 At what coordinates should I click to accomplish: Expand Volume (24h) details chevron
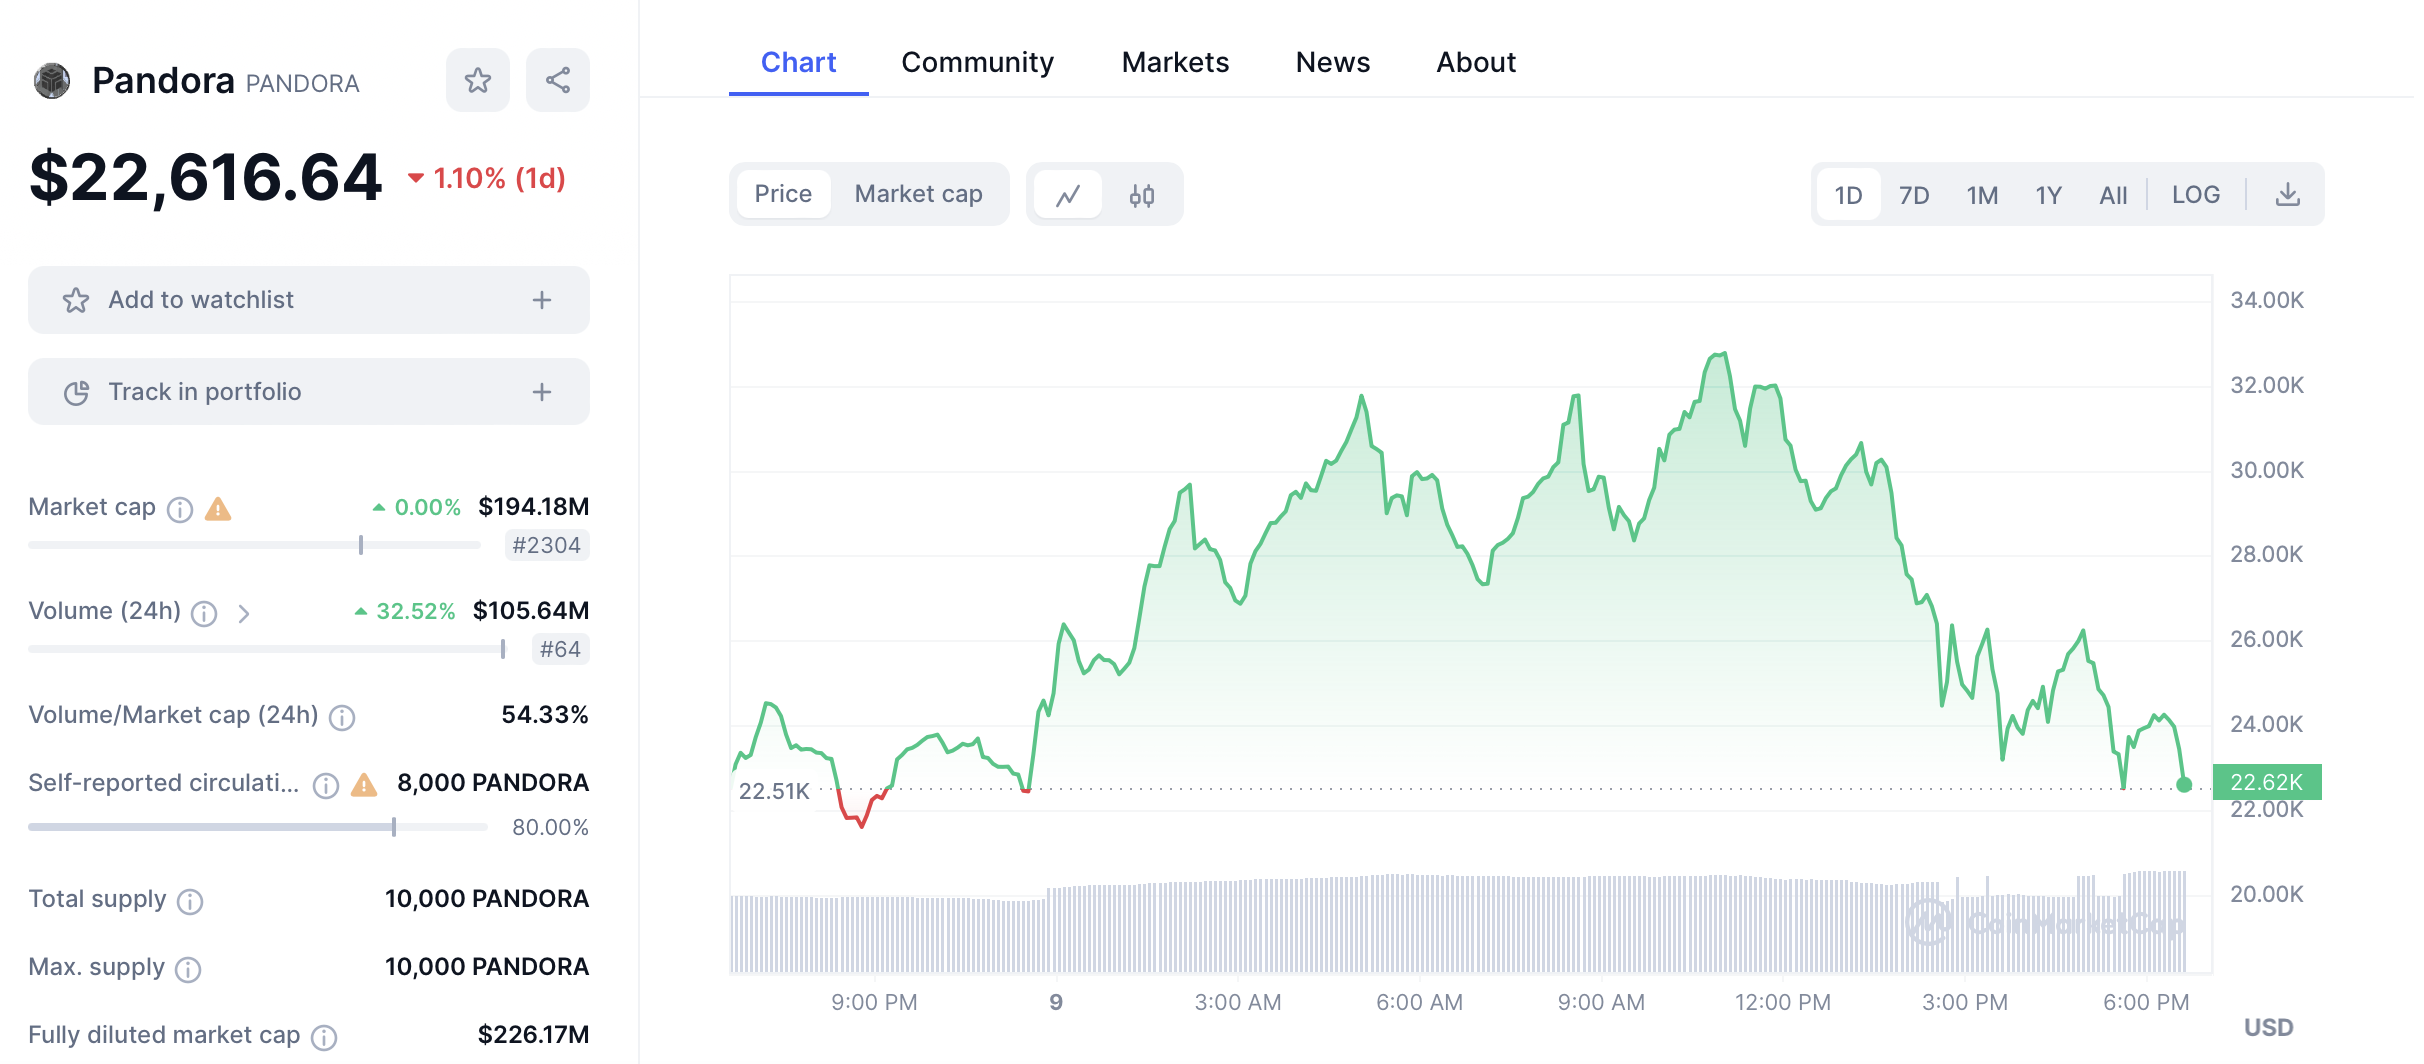(244, 614)
